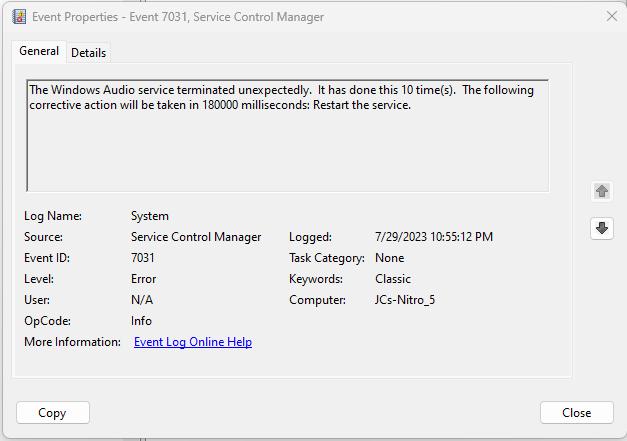Click the Log Name value System
Viewport: 627px width, 441px height.
point(150,216)
